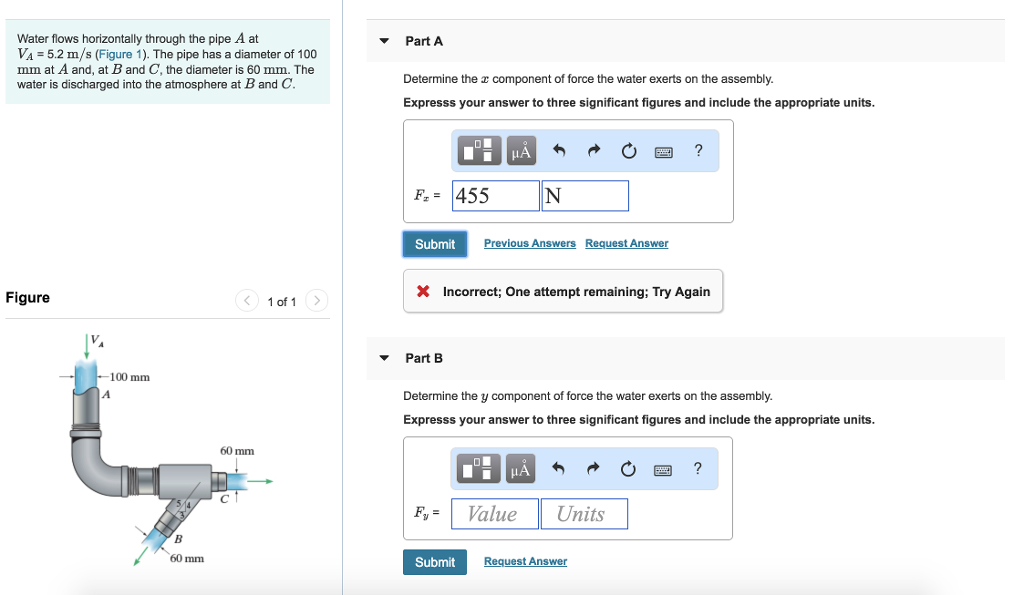Open Greek symbols menu in Part A
Screen dimensions: 1024x595
click(521, 151)
